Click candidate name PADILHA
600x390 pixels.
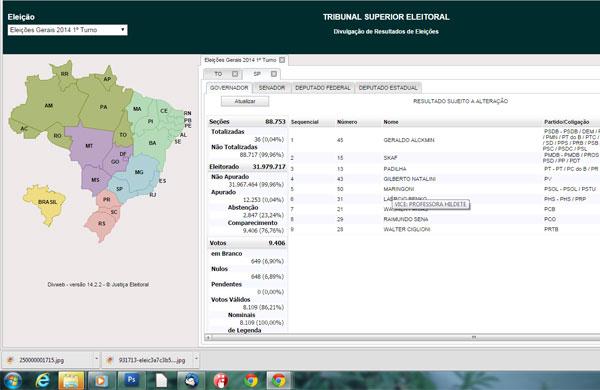point(395,169)
